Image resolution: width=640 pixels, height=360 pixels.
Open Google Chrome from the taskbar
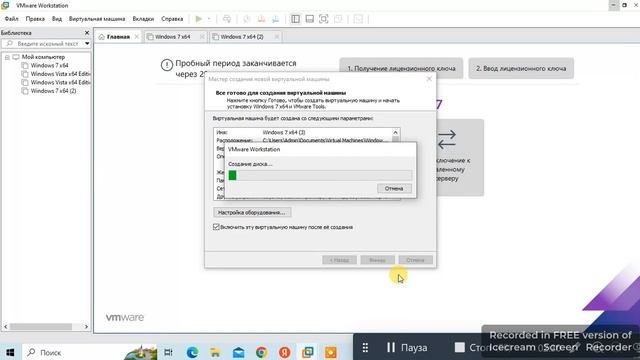(262, 352)
